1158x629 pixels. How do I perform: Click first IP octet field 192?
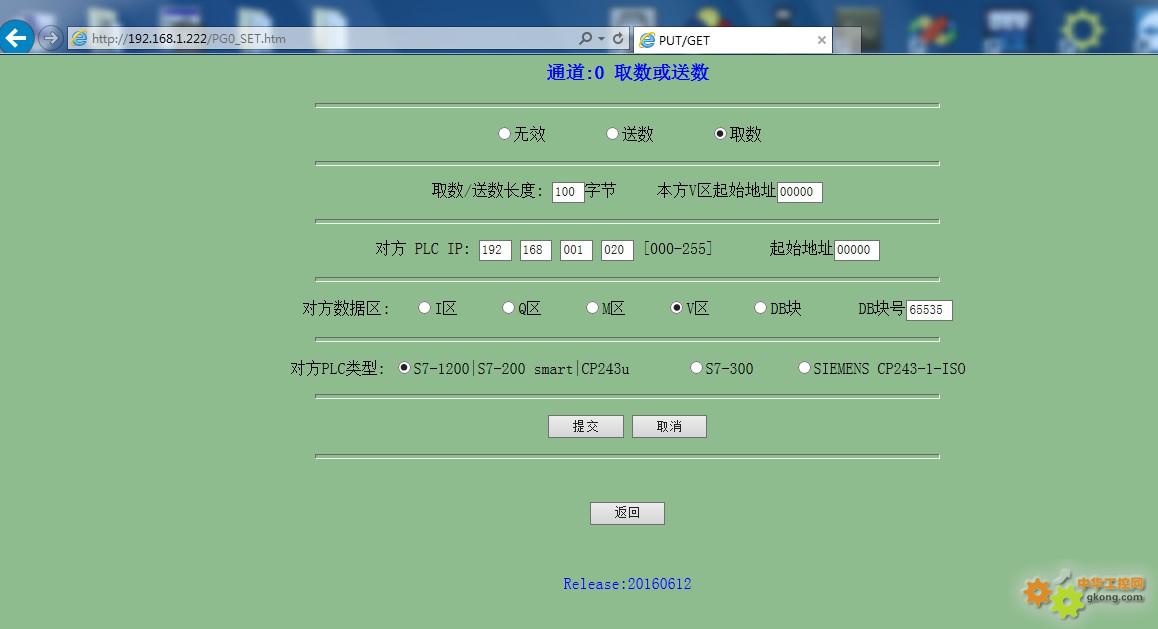click(495, 250)
